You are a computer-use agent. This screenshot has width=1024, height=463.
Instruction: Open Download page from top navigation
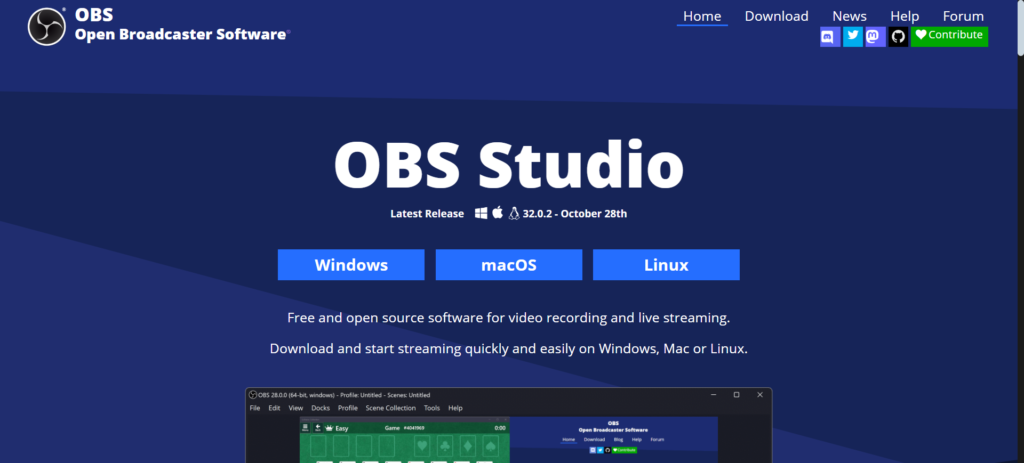click(x=776, y=16)
